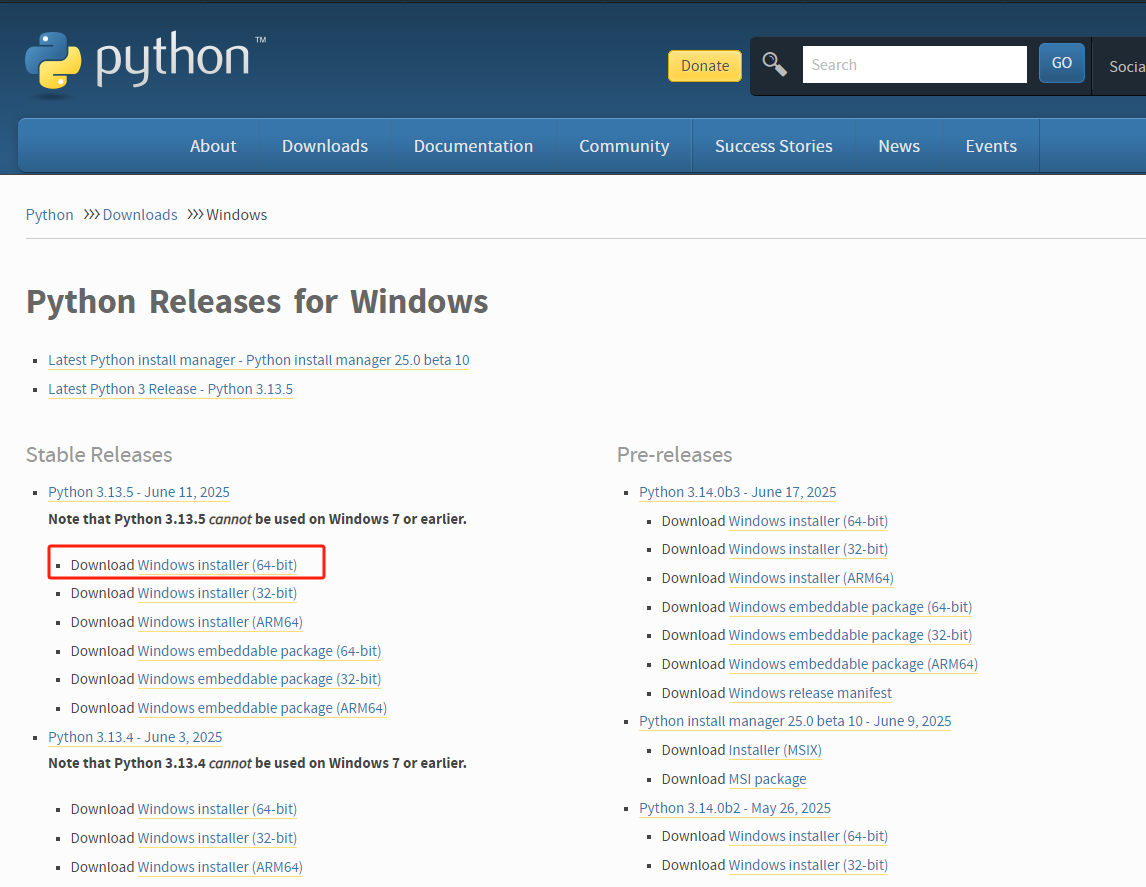This screenshot has height=887, width=1146.
Task: Download MSI package
Action: [767, 780]
